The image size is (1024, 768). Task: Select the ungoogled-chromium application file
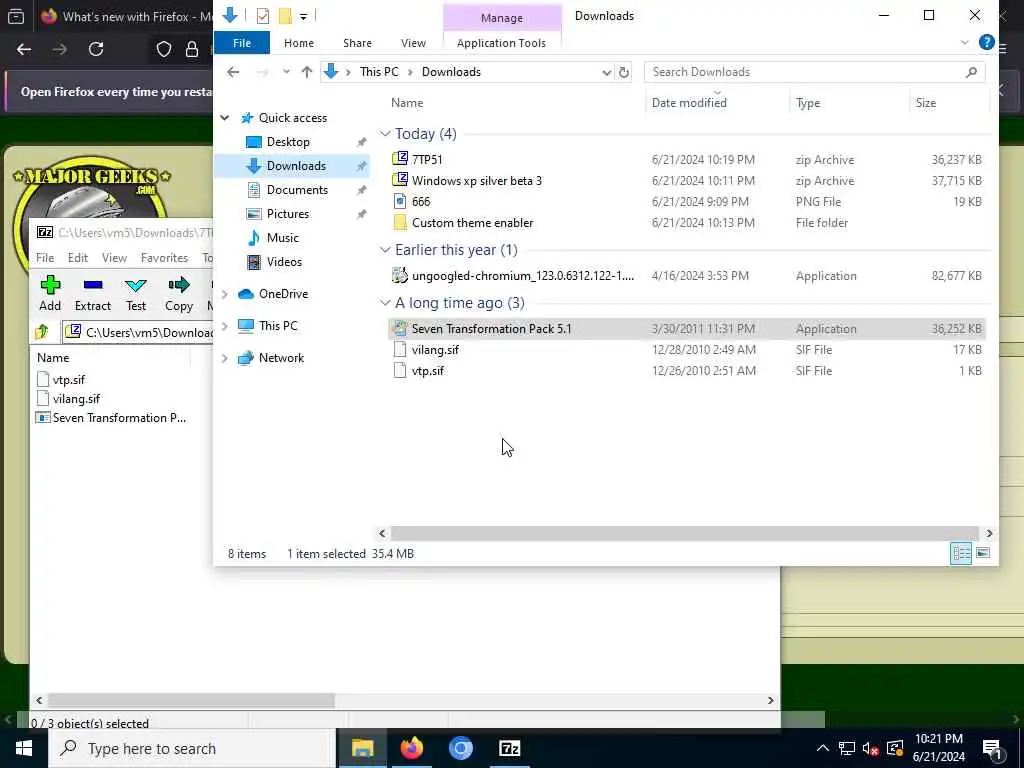tap(686, 276)
